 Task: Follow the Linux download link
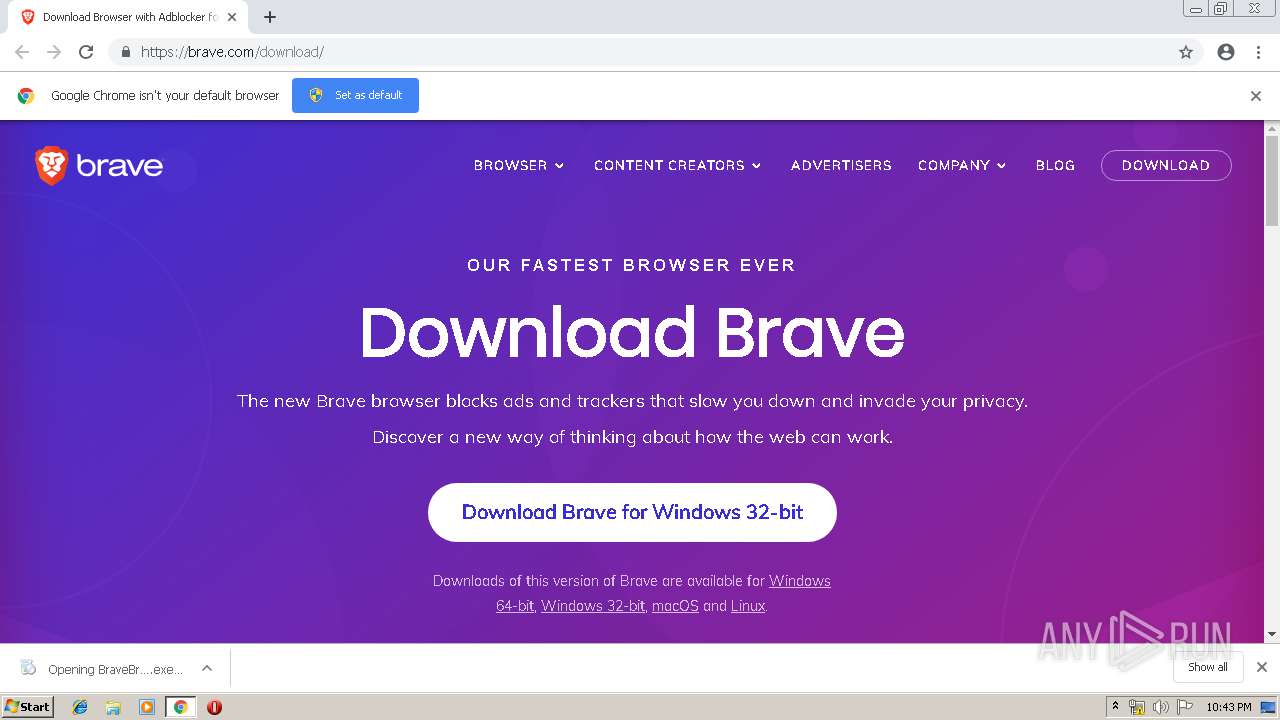(748, 606)
